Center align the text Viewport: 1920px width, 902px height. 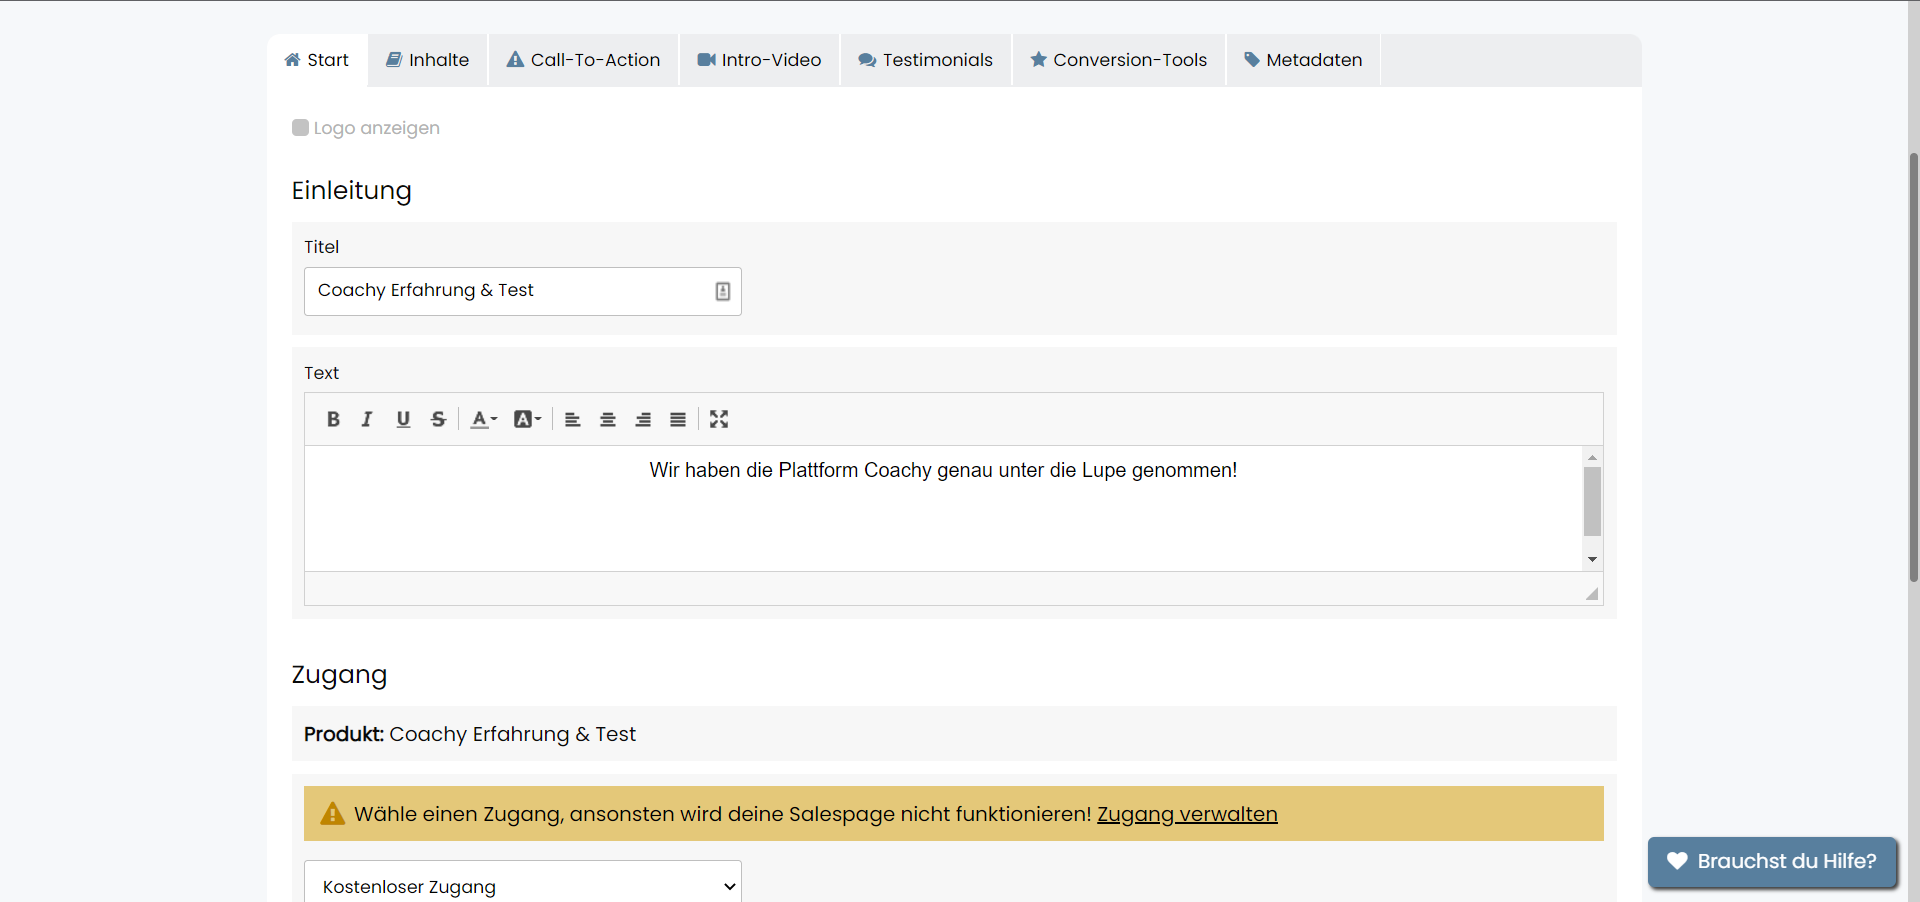click(607, 419)
